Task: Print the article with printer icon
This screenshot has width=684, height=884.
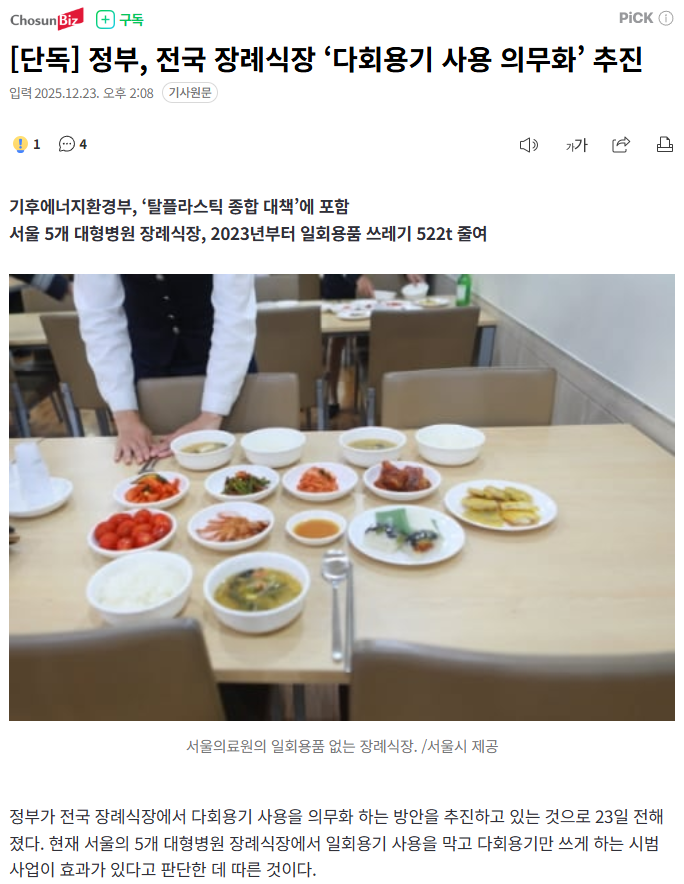Action: (665, 145)
